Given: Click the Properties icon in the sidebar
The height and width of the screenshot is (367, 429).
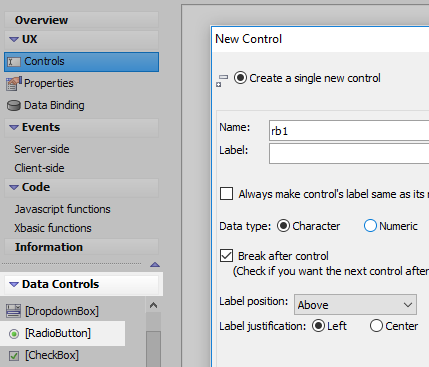Looking at the screenshot, I should 14,84.
